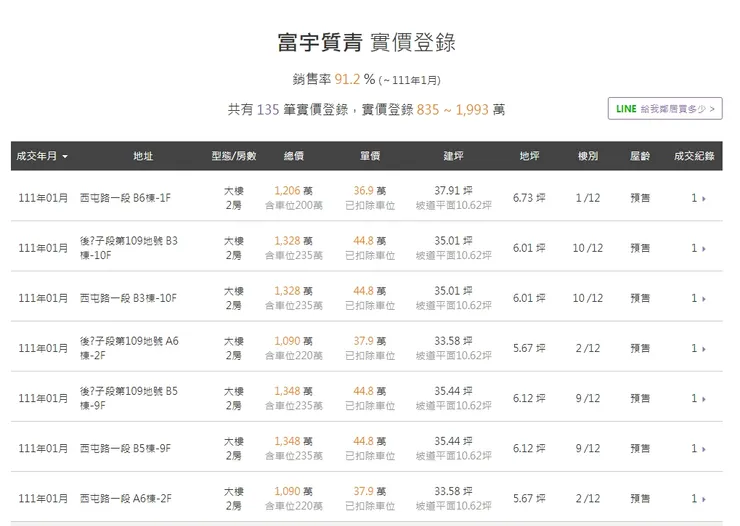Viewport: 740px width, 526px height.
Task: Expand transaction record arrow for 後?子段第109地號 B5棟-9F
Action: coord(704,399)
